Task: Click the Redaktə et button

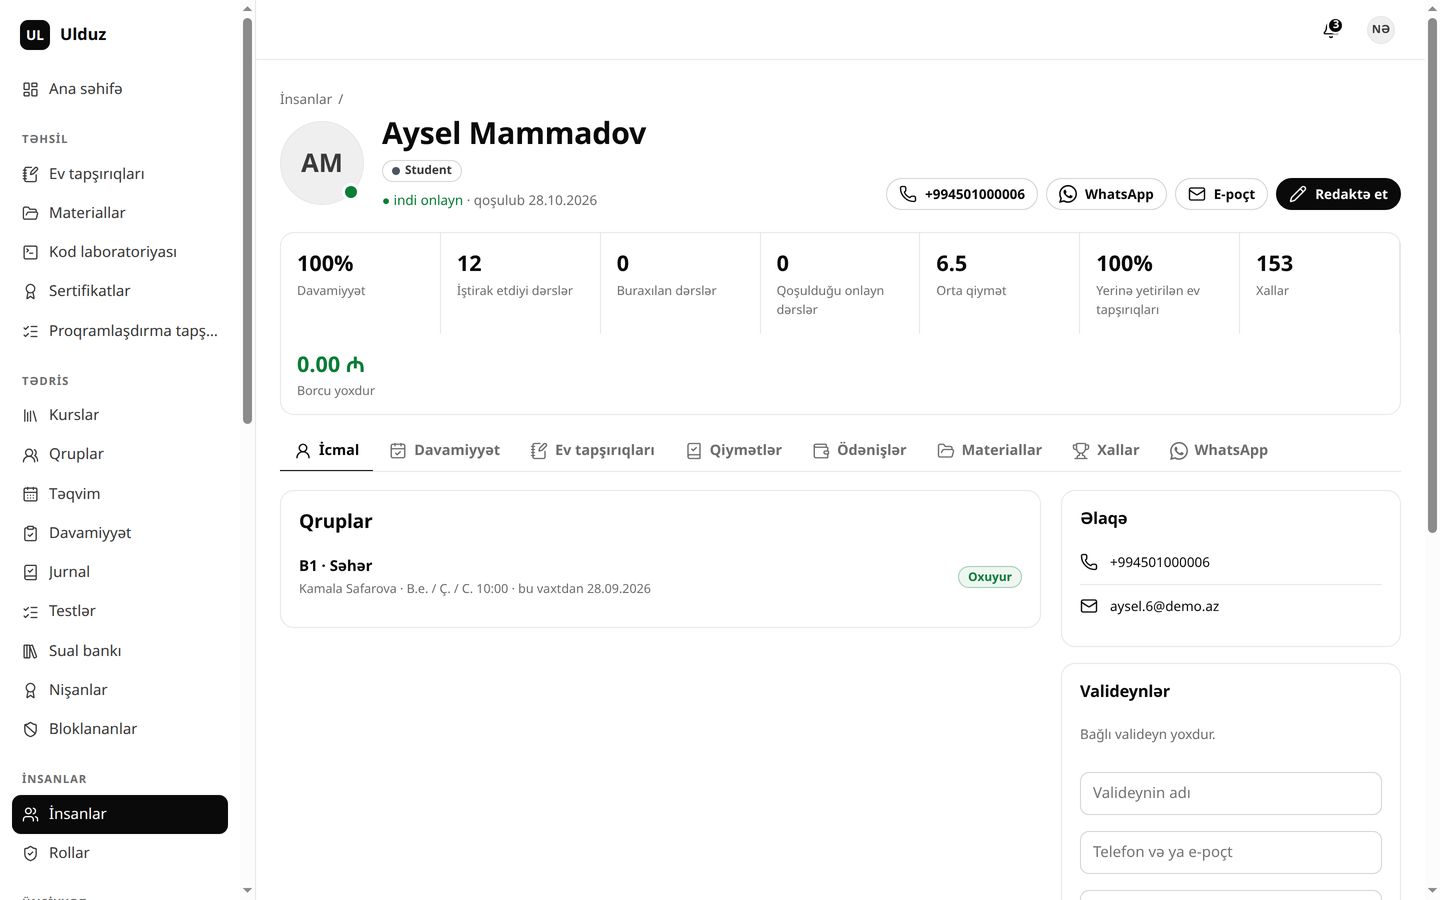Action: [1338, 194]
